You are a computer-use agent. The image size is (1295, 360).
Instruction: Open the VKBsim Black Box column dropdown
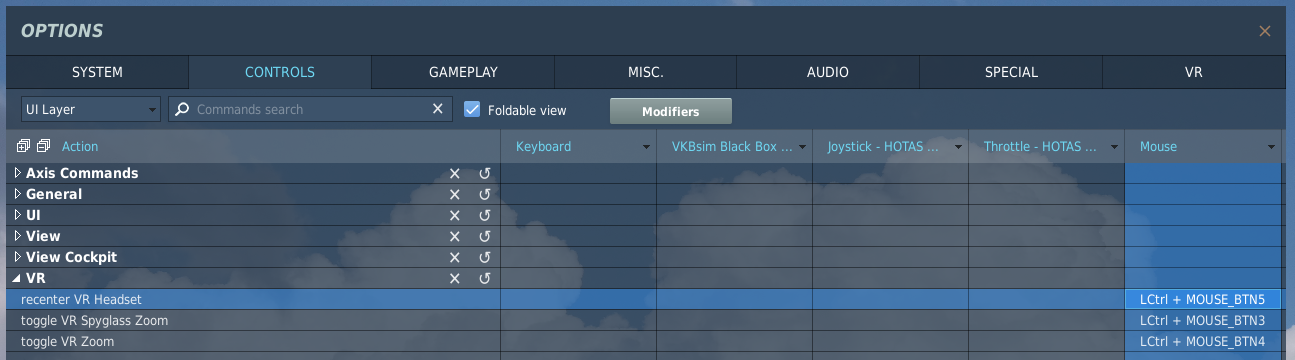[803, 147]
